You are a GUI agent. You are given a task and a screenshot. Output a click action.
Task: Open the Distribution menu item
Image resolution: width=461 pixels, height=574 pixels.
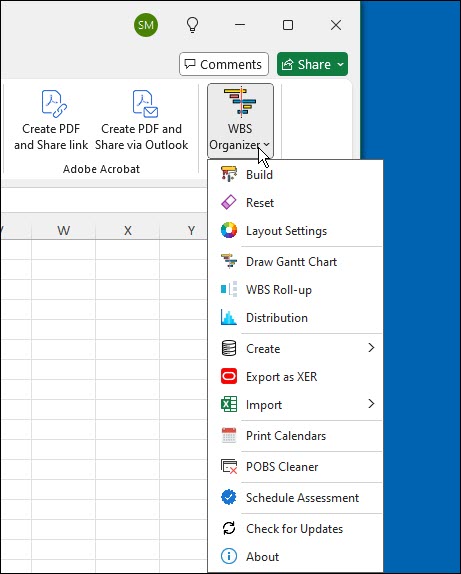pyautogui.click(x=295, y=317)
